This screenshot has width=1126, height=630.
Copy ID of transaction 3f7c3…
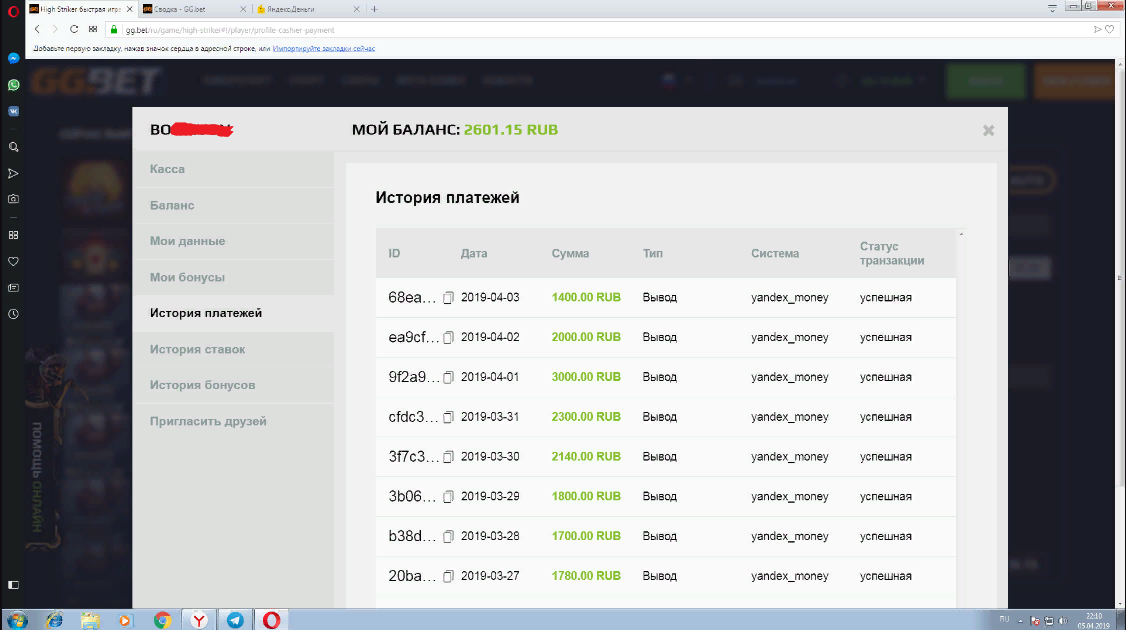click(448, 457)
